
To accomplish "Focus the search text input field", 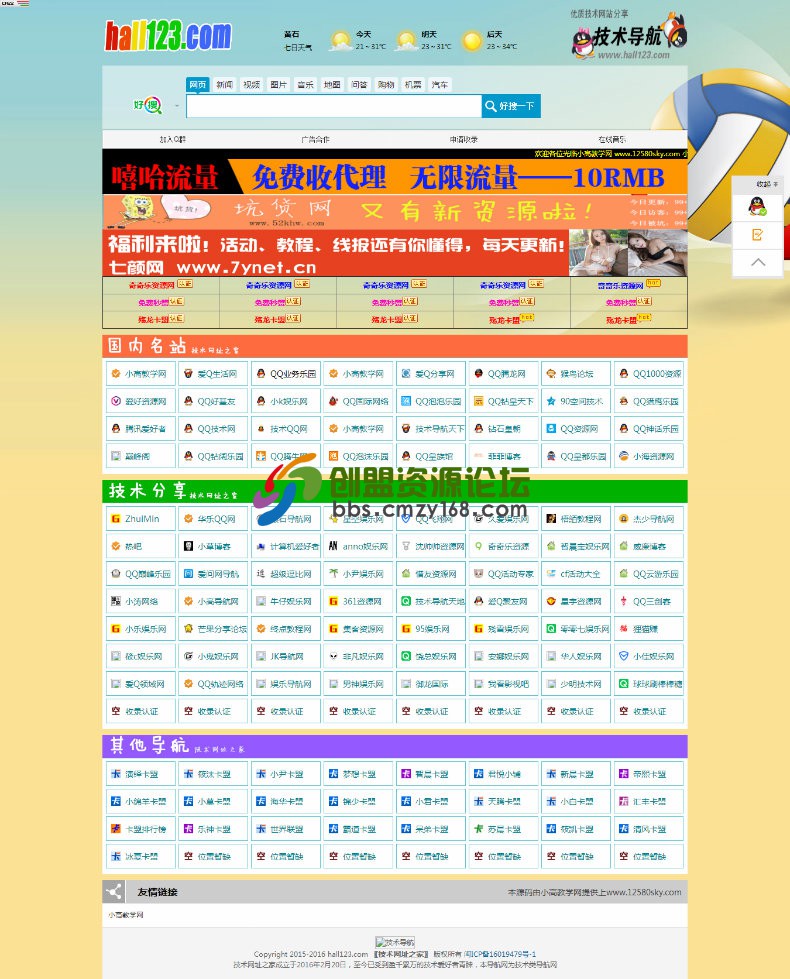I will pos(333,106).
